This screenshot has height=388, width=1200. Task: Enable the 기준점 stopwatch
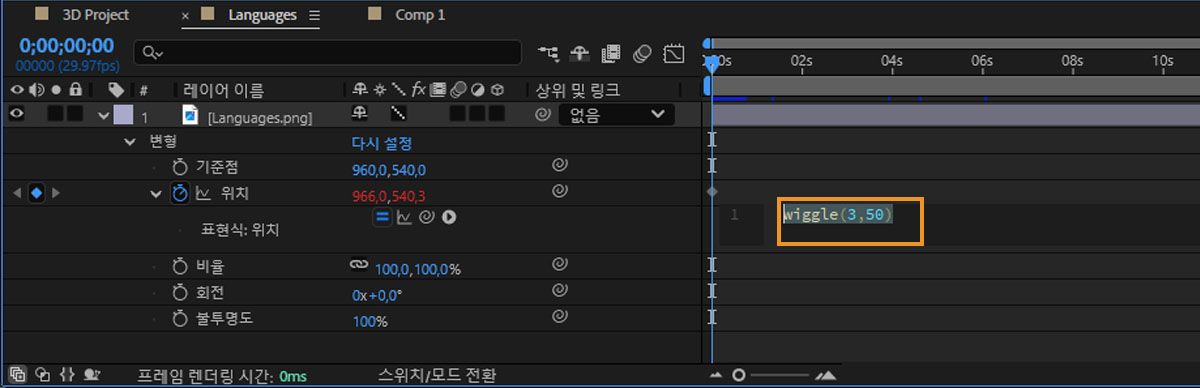(x=180, y=167)
